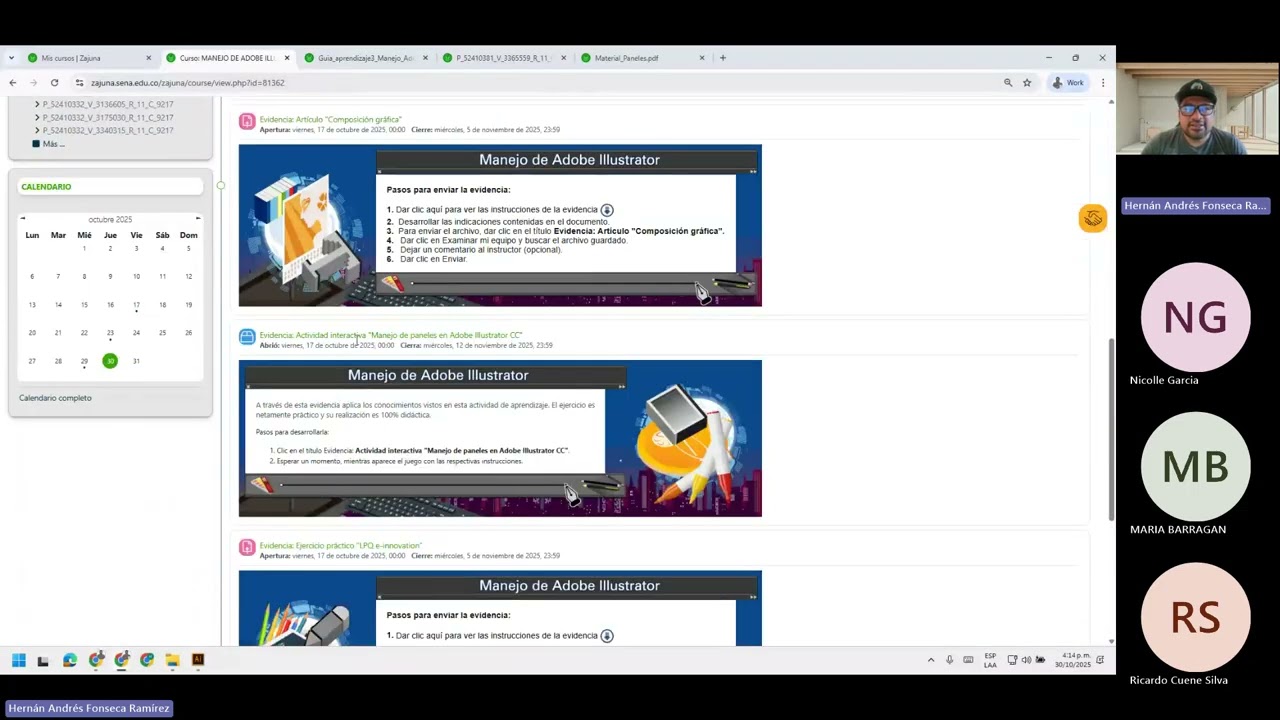
Task: Bookmark this page with the star icon
Action: point(1027,83)
